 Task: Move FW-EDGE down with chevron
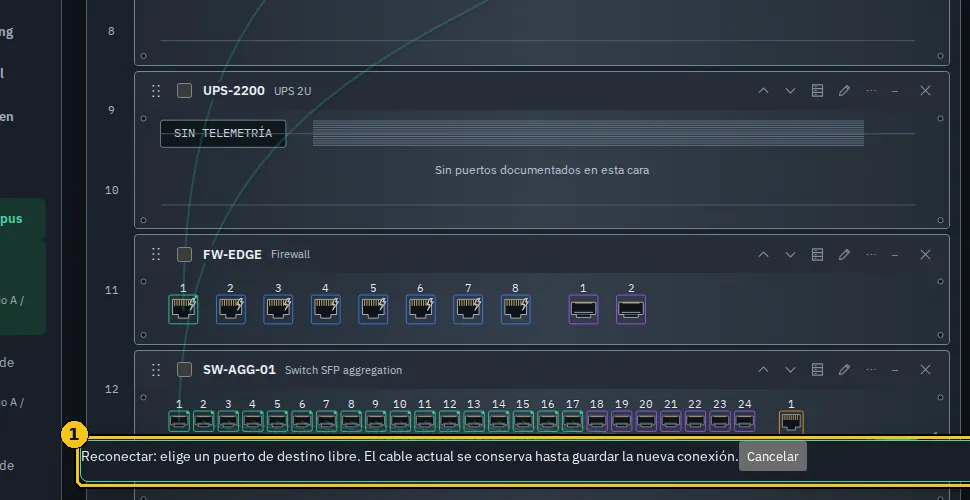pyautogui.click(x=790, y=254)
